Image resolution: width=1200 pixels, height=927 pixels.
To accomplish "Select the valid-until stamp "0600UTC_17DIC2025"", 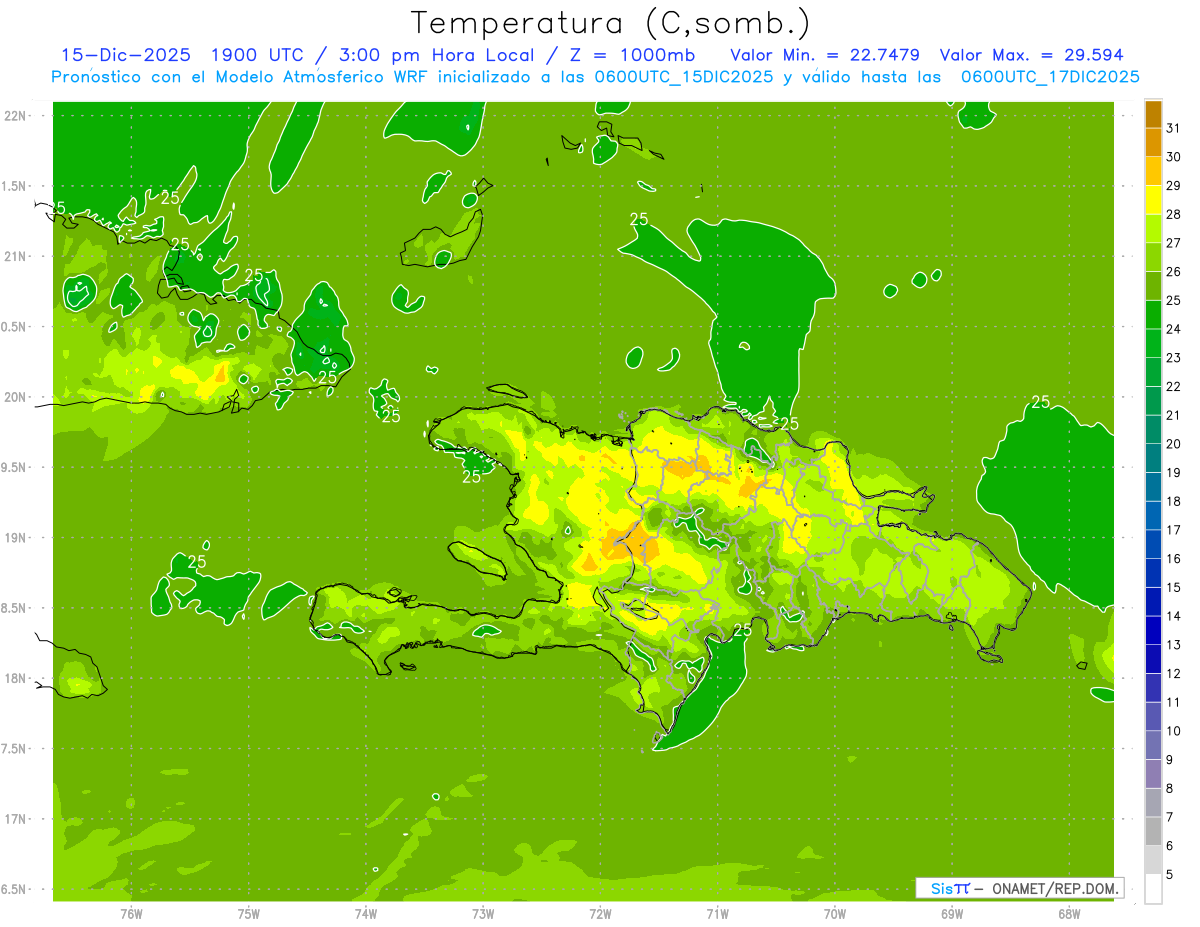I will click(x=1050, y=77).
